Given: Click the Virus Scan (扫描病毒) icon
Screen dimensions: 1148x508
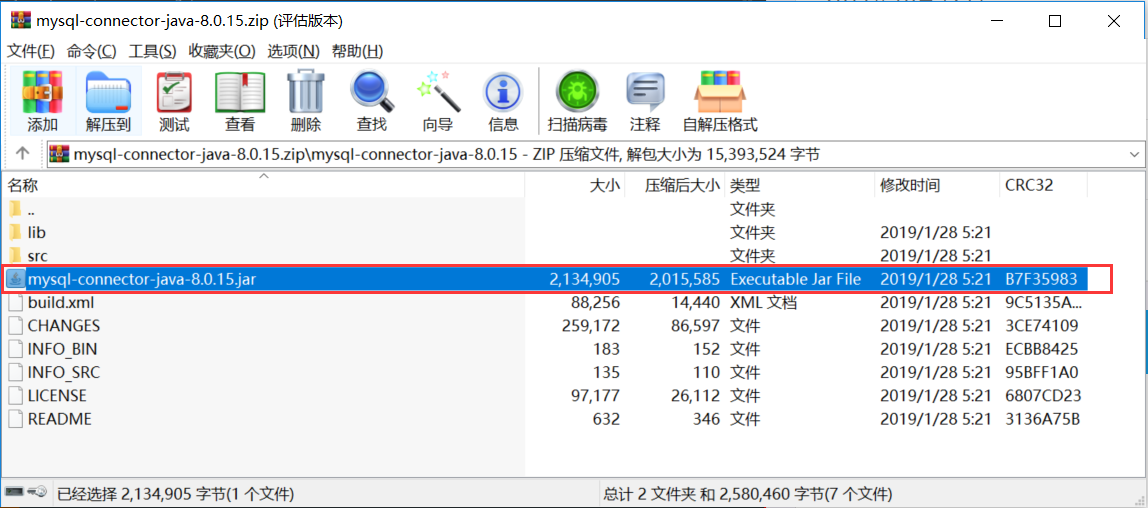Looking at the screenshot, I should [577, 91].
